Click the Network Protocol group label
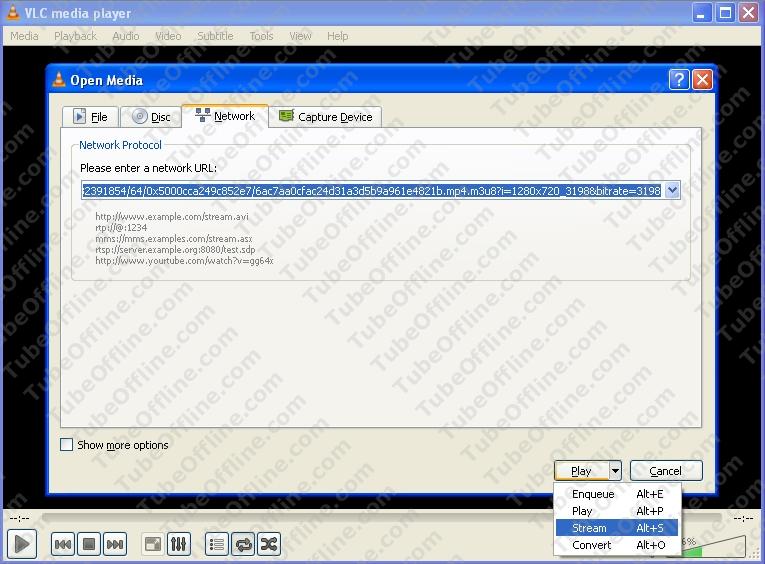765x564 pixels. coord(121,145)
